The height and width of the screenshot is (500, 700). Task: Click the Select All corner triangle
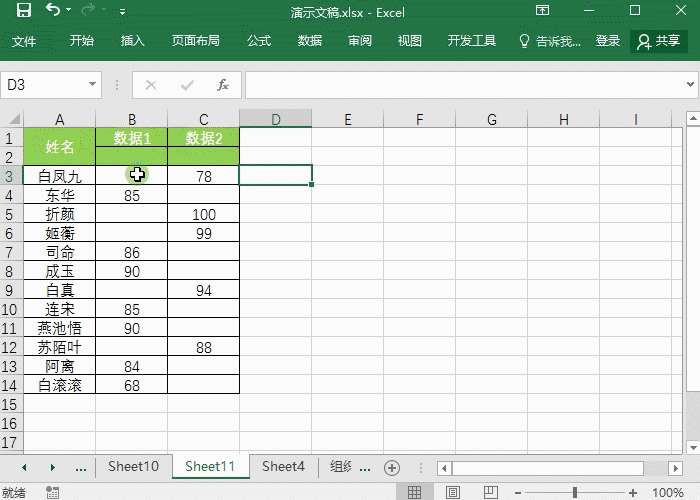coord(14,119)
